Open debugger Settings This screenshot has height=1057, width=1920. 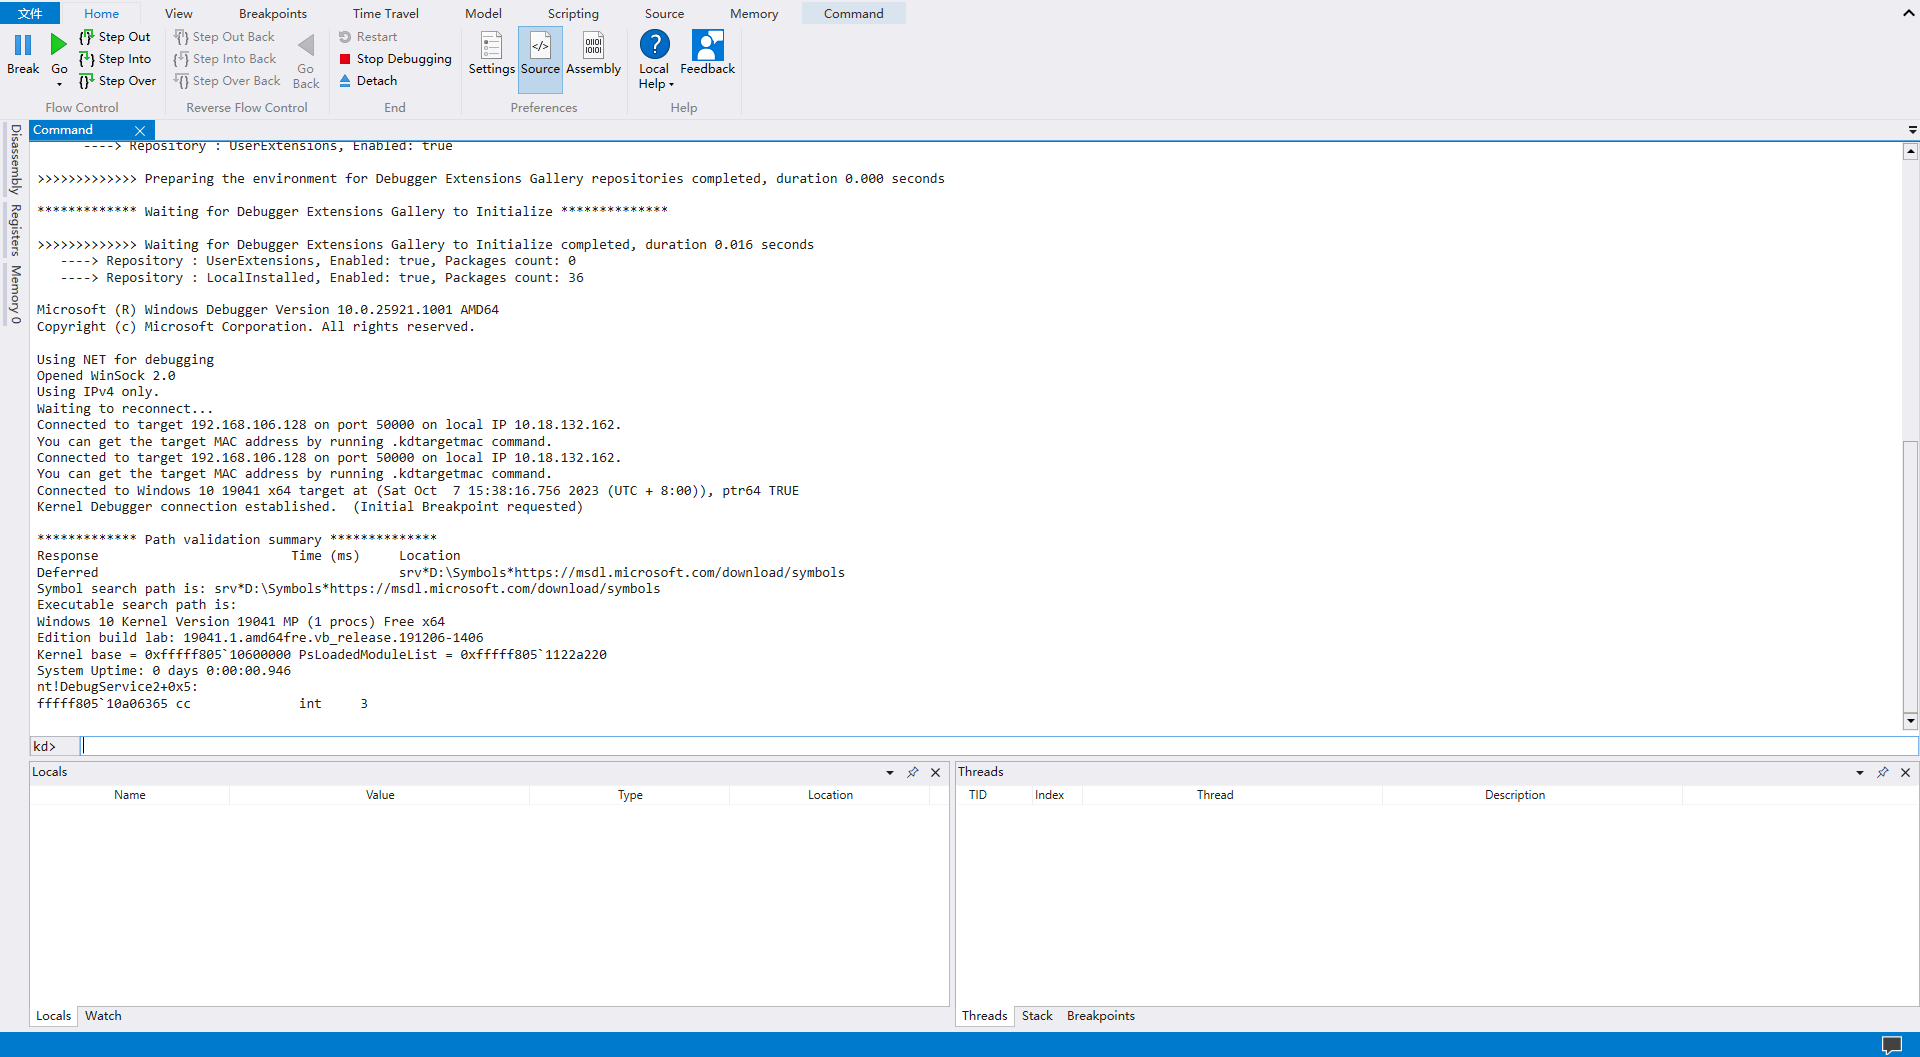491,53
